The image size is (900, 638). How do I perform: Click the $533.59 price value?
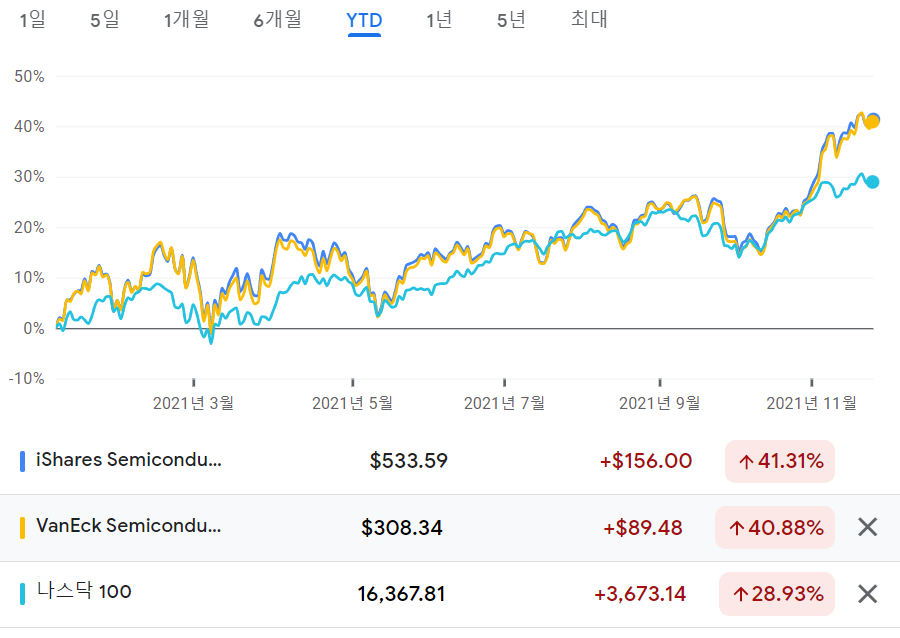tap(409, 461)
